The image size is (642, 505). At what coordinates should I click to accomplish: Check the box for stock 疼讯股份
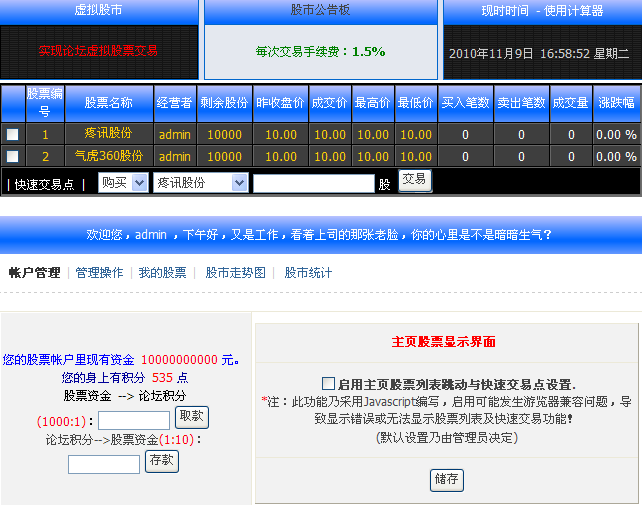pos(13,134)
